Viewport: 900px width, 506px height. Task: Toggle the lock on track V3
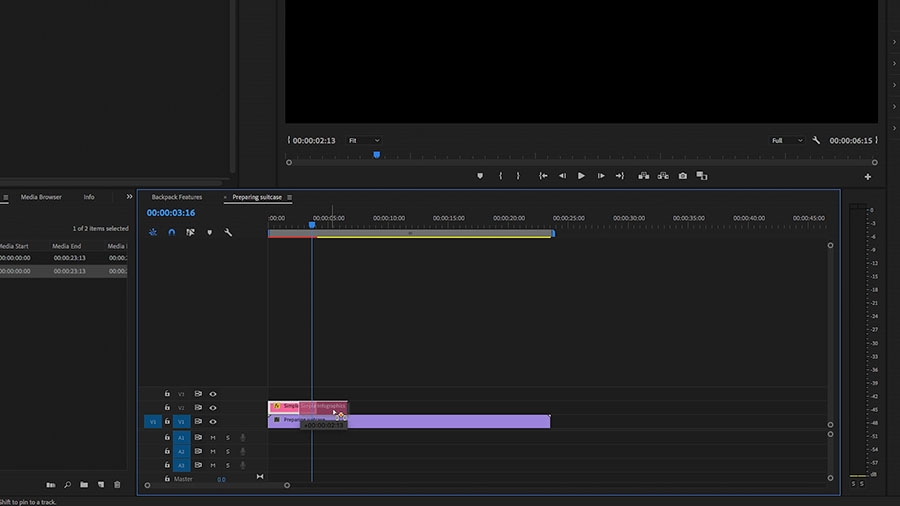coord(167,394)
